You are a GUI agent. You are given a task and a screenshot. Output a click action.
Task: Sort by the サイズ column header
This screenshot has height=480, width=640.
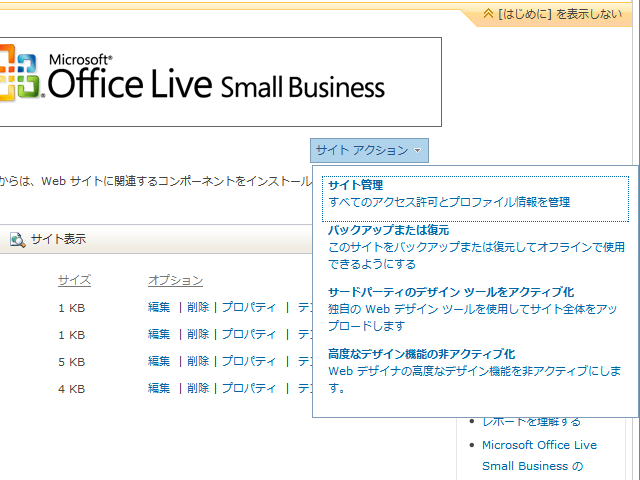coord(74,280)
